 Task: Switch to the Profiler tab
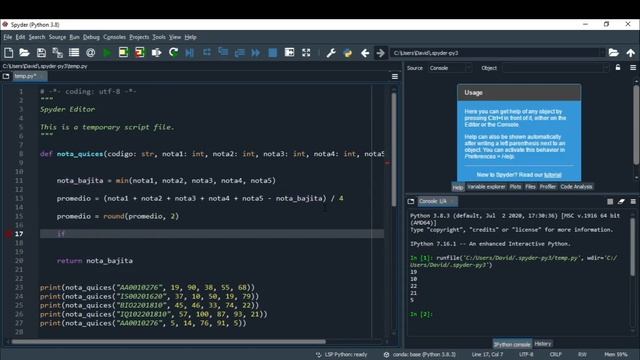(548, 187)
